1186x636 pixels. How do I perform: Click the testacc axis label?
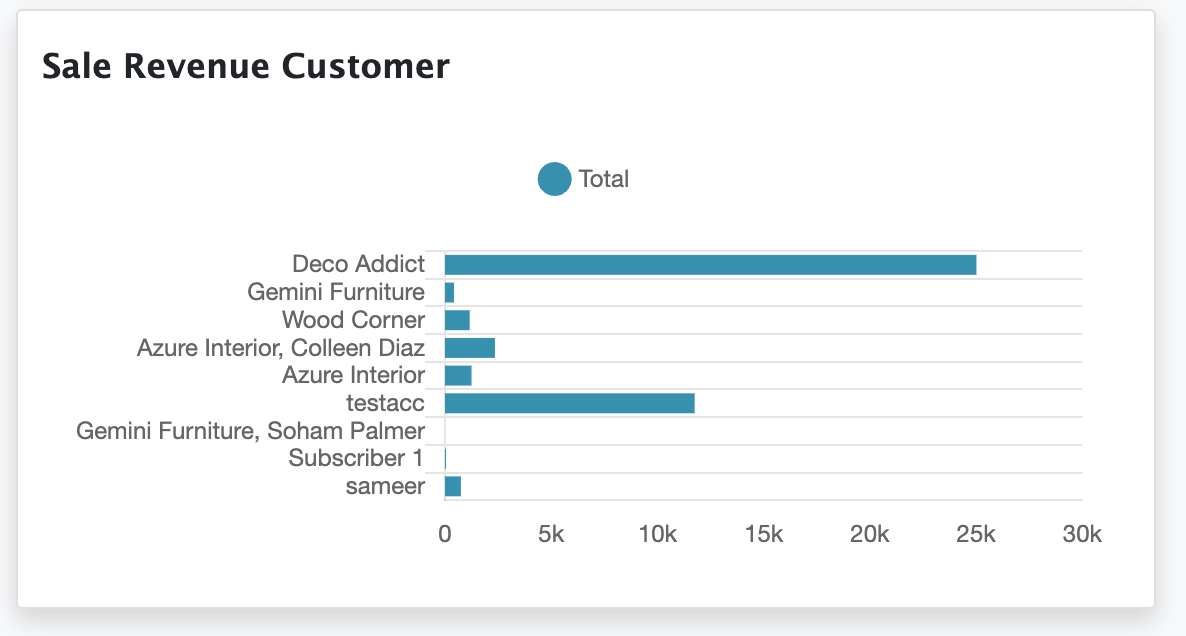pyautogui.click(x=385, y=403)
